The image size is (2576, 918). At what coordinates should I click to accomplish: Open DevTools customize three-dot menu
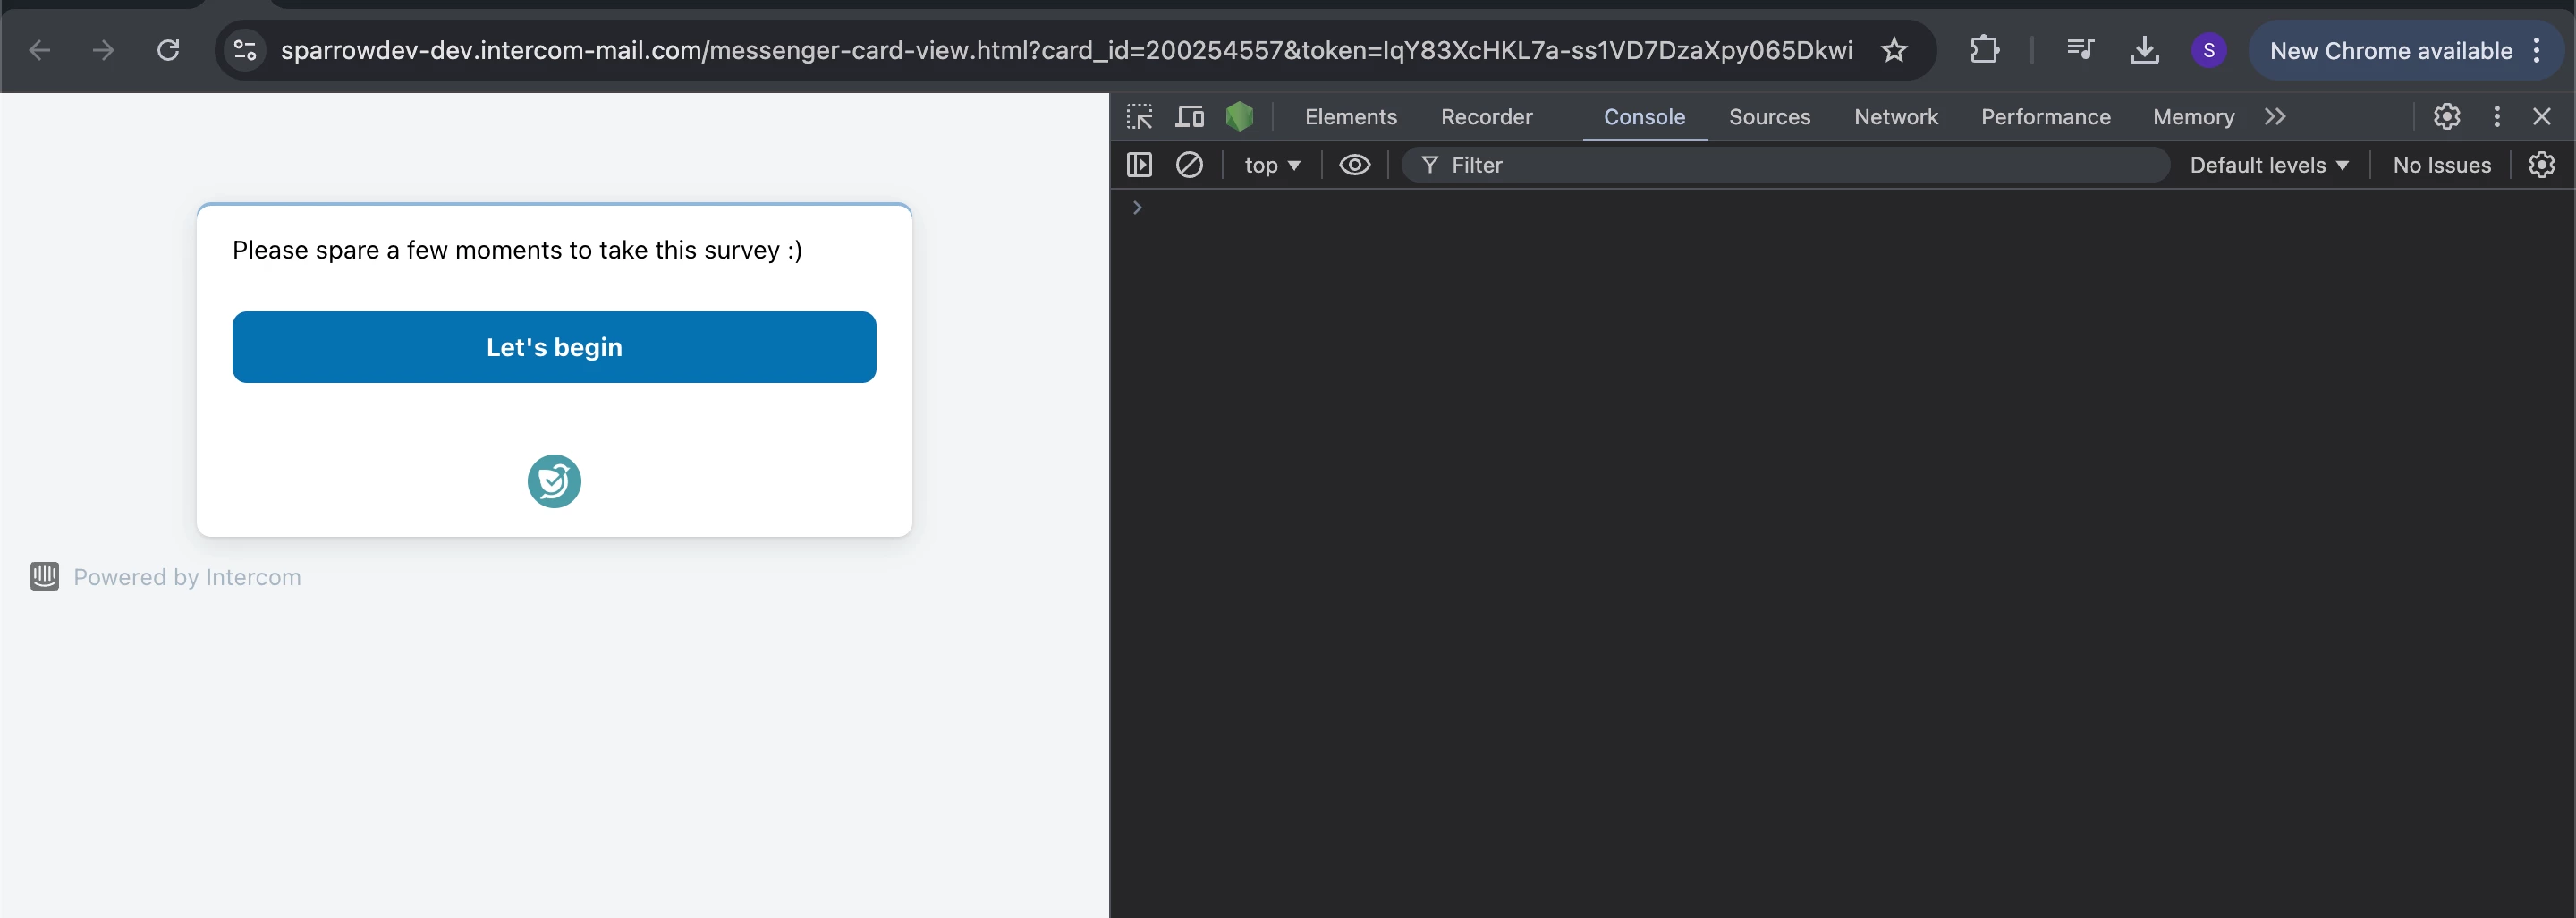point(2496,117)
